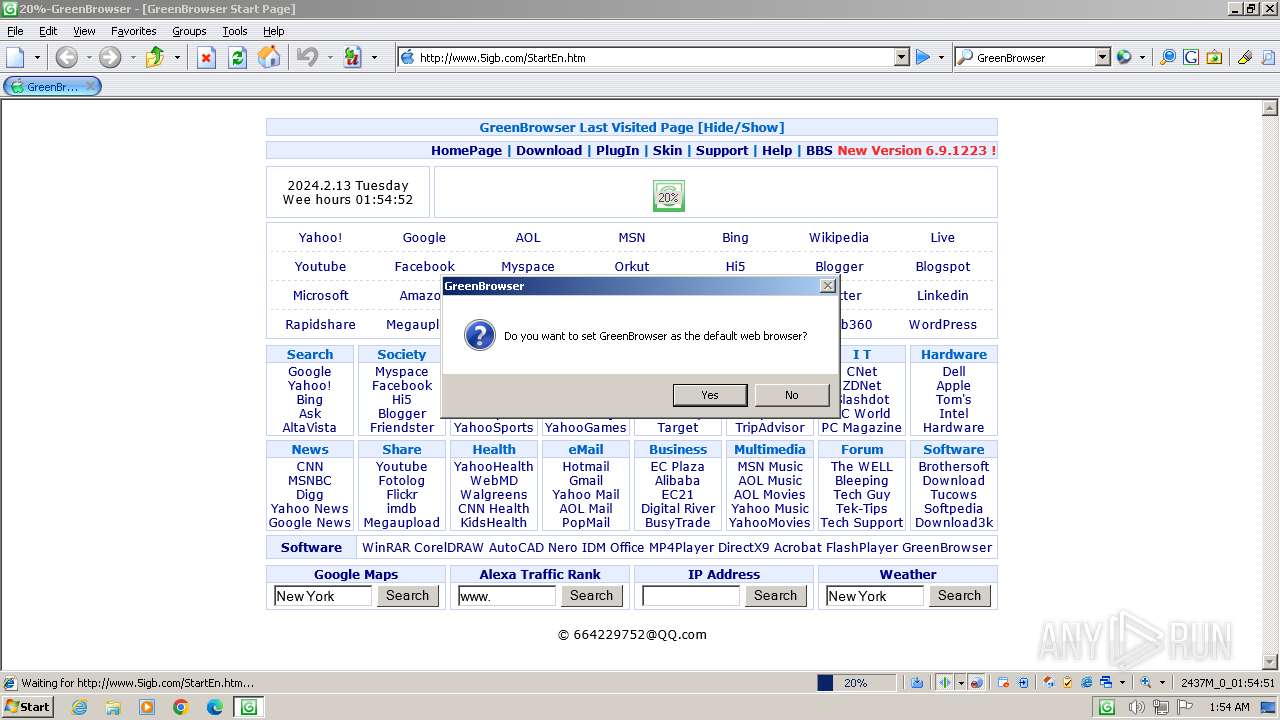Click the IP Address input field
The width and height of the screenshot is (1280, 720).
tap(690, 596)
